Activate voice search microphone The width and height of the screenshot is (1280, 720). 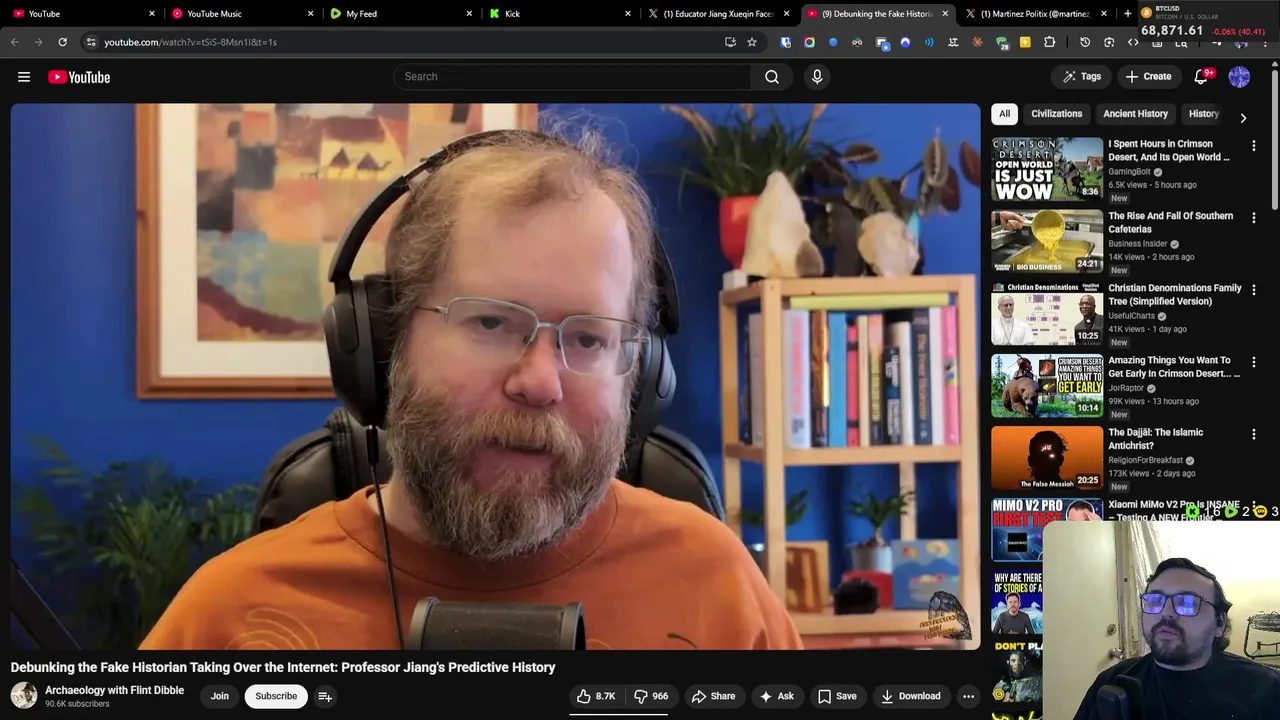[x=817, y=77]
